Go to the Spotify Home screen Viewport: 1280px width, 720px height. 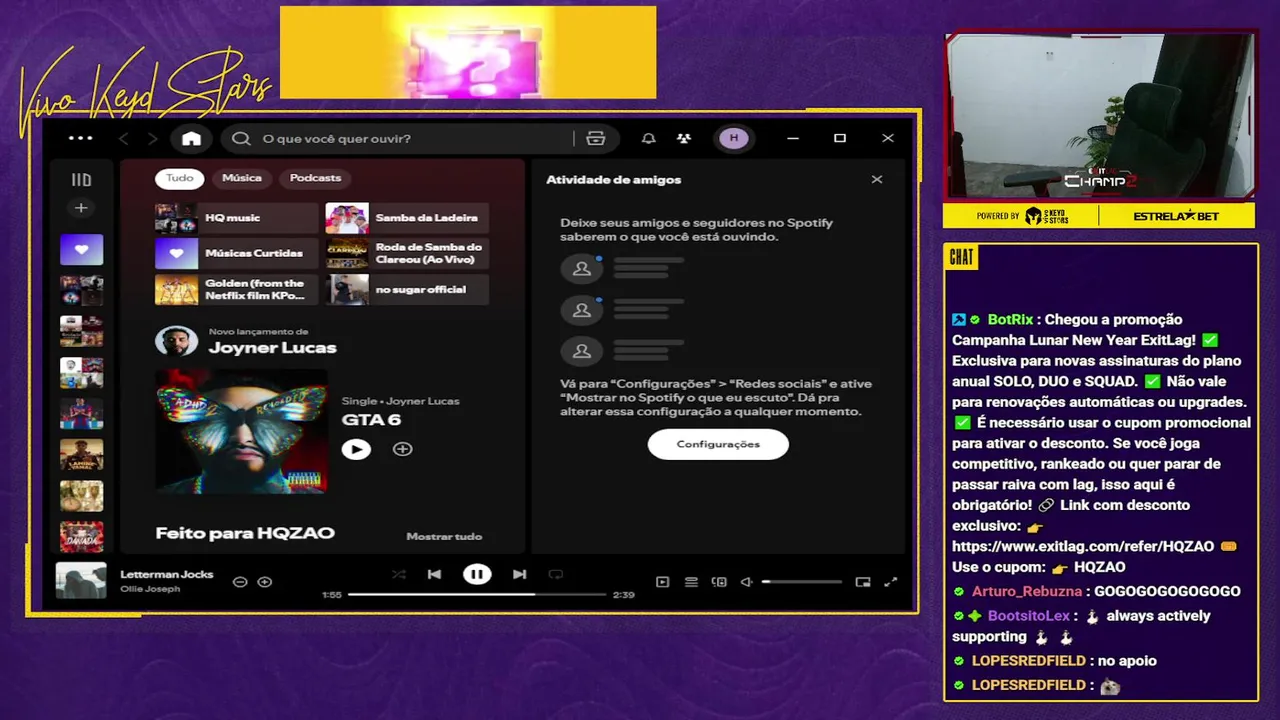click(191, 138)
